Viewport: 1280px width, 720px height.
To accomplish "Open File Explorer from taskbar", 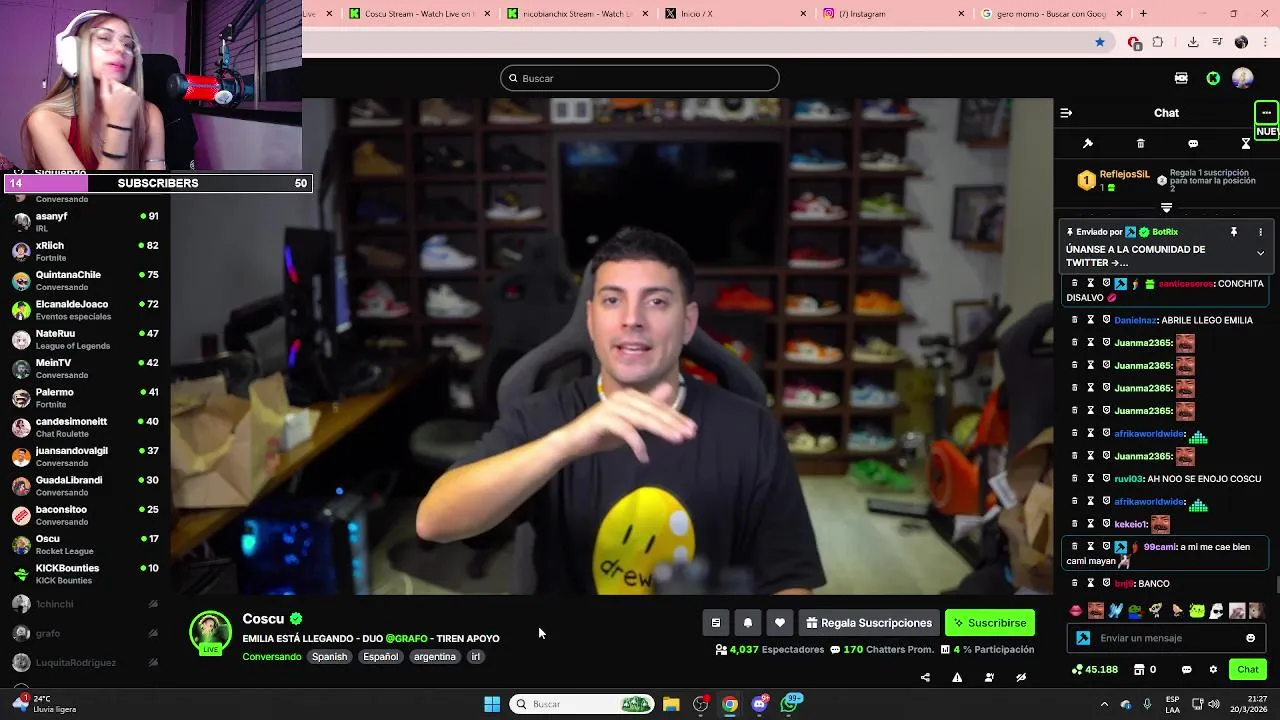I will (671, 704).
